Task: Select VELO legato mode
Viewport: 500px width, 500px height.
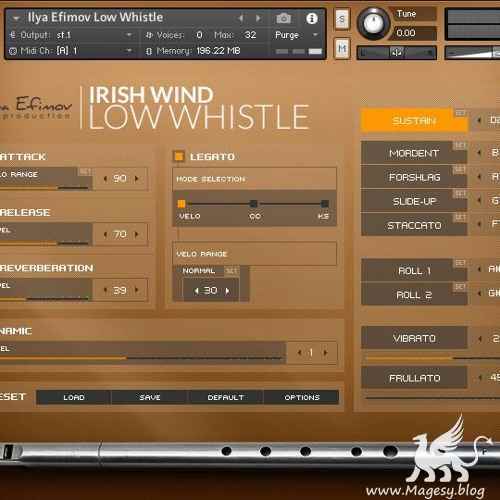Action: [182, 204]
